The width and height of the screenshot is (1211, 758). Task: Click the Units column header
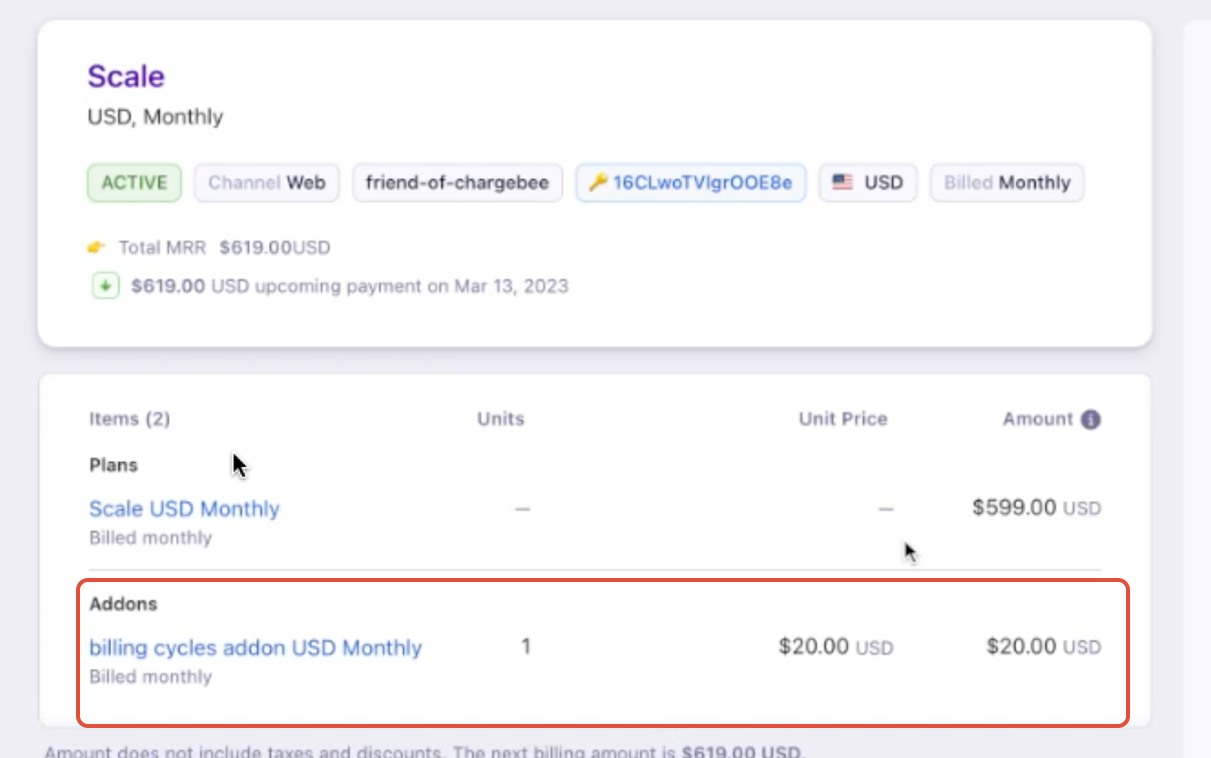coord(500,419)
